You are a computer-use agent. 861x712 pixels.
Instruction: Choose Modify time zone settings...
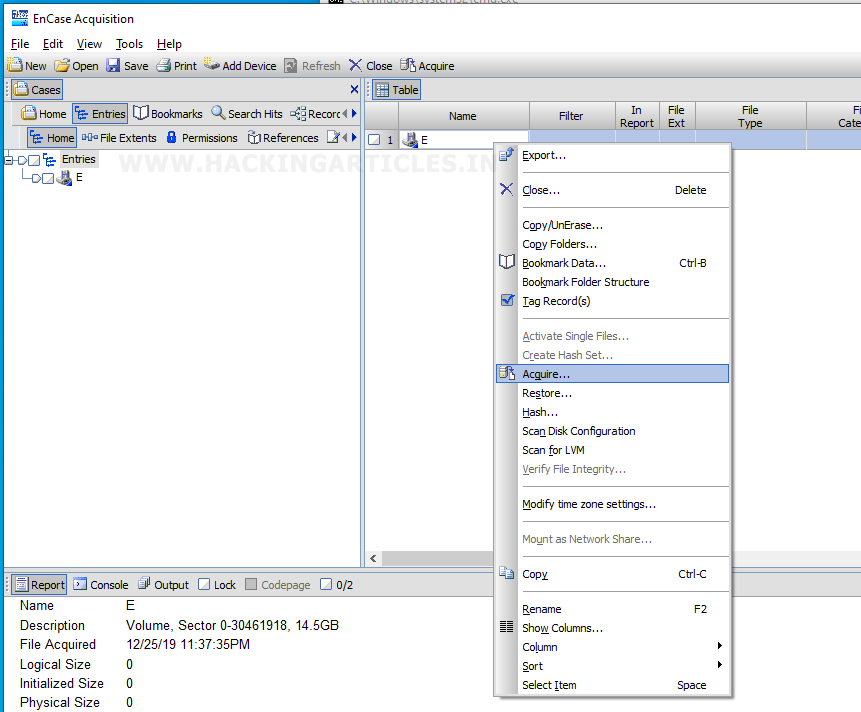(612, 504)
